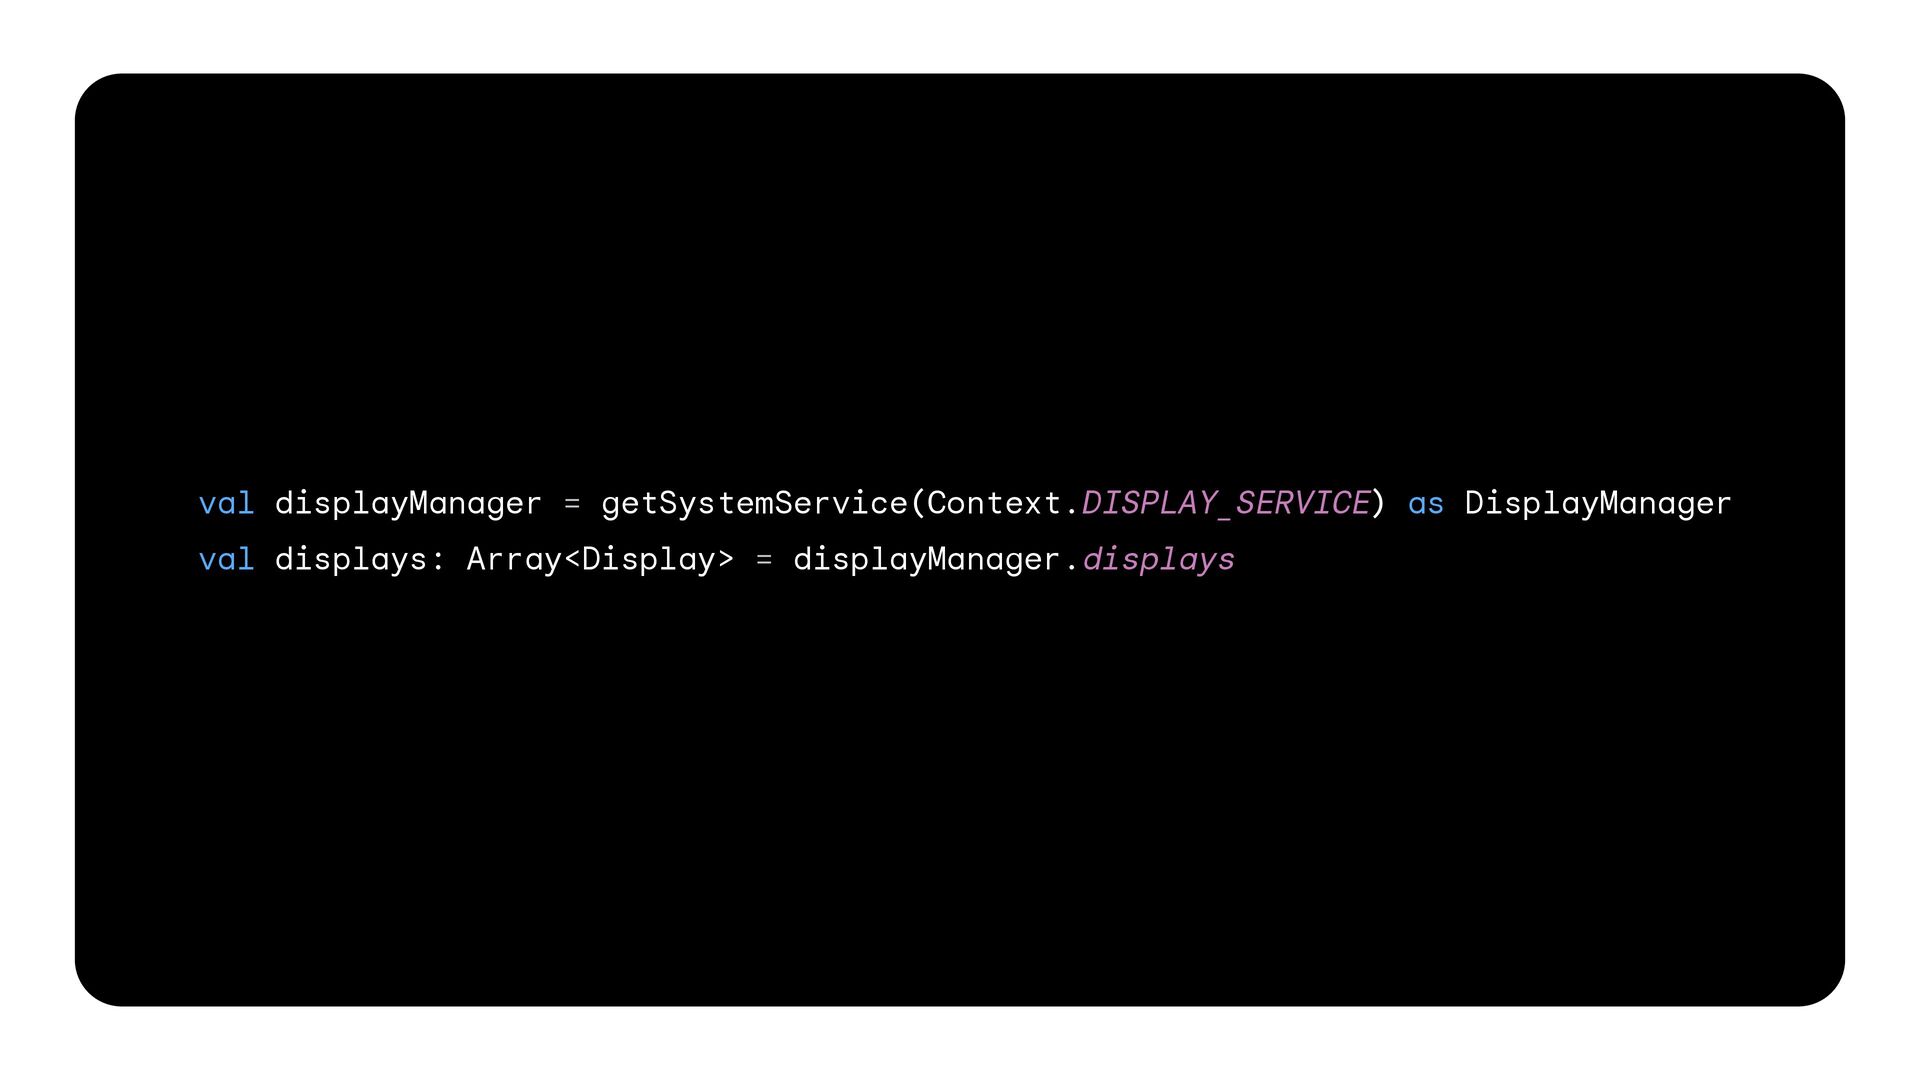Click the closing parenthesis after DISPLAY_SERVICE
This screenshot has height=1080, width=1920.
(1379, 503)
